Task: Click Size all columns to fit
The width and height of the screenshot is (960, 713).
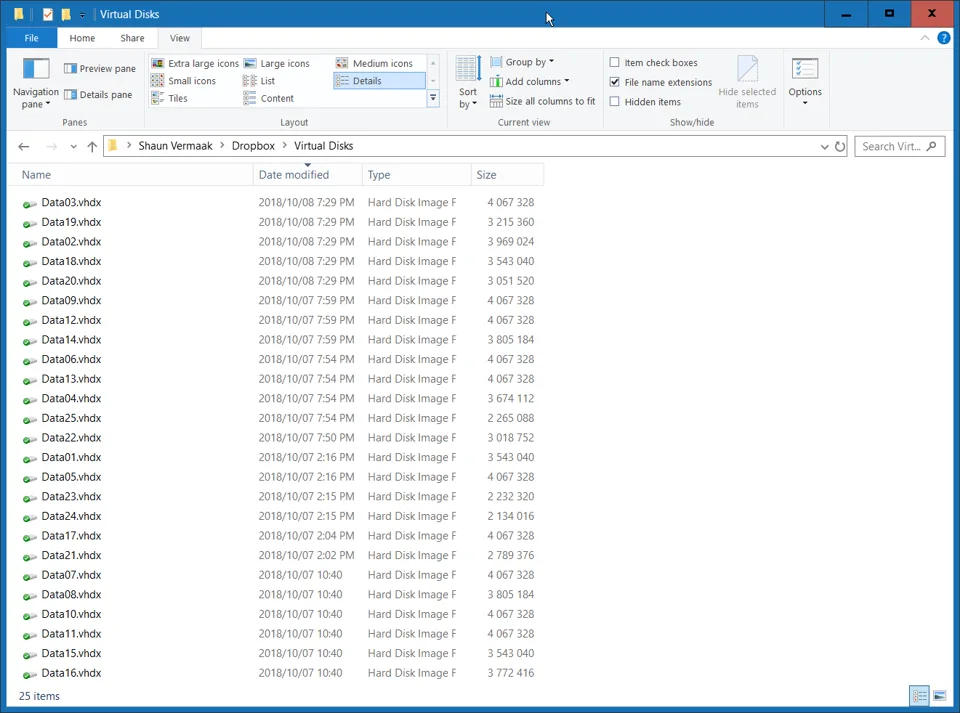Action: 542,101
